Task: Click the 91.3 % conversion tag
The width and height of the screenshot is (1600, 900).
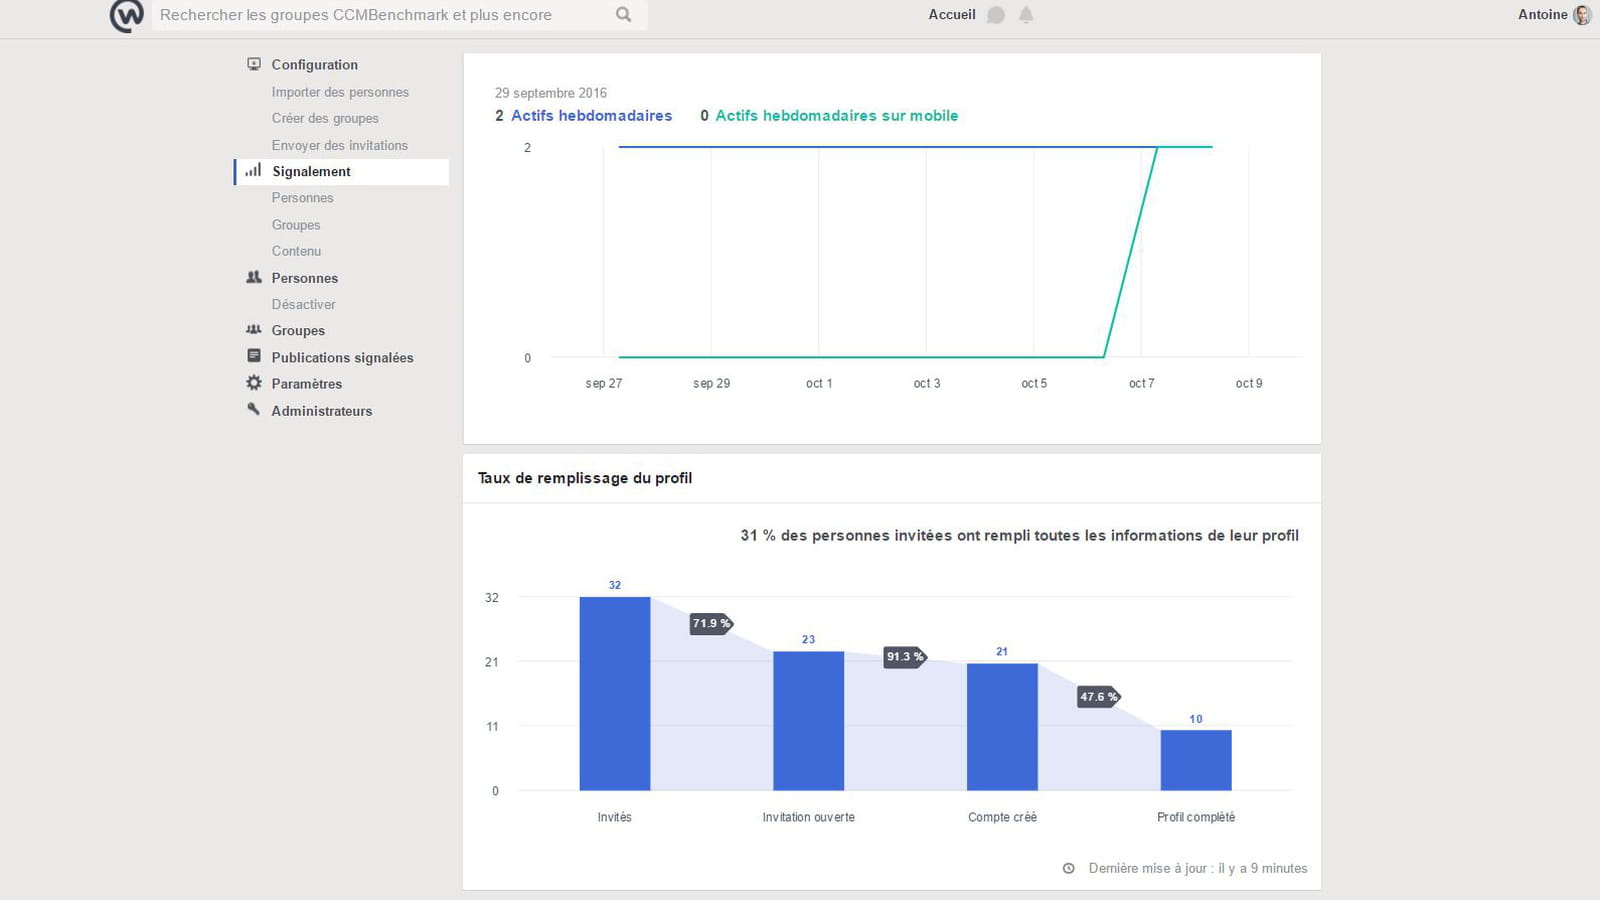Action: (905, 657)
